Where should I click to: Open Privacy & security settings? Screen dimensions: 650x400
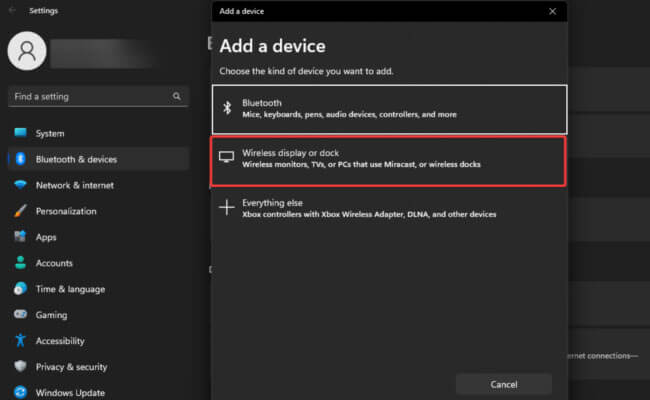(x=99, y=366)
